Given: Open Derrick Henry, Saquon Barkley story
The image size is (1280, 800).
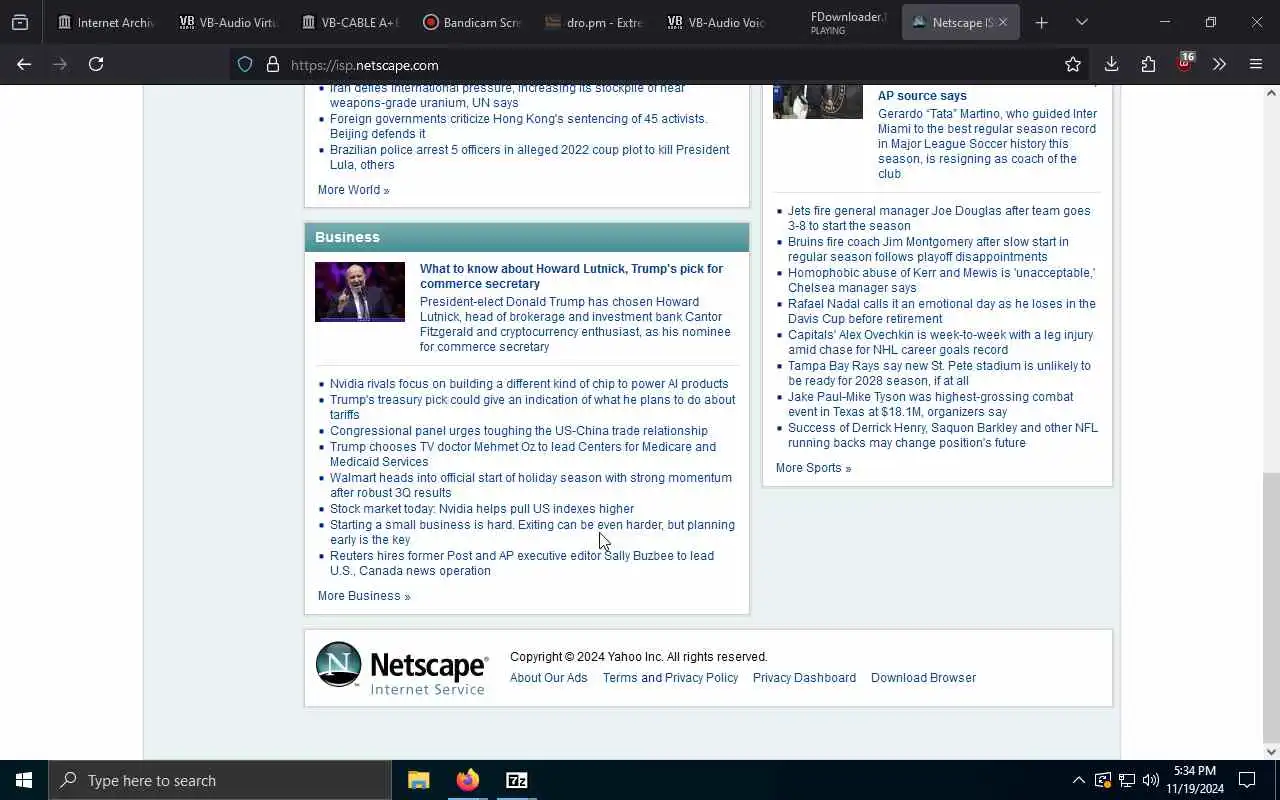Looking at the screenshot, I should [x=943, y=435].
